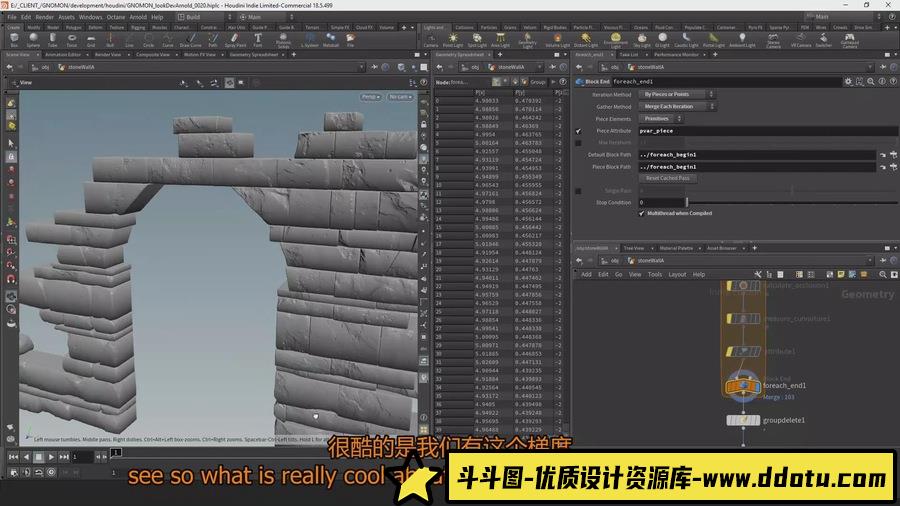Toggle the Single Pass checkbox
This screenshot has height=506, width=900.
point(578,190)
